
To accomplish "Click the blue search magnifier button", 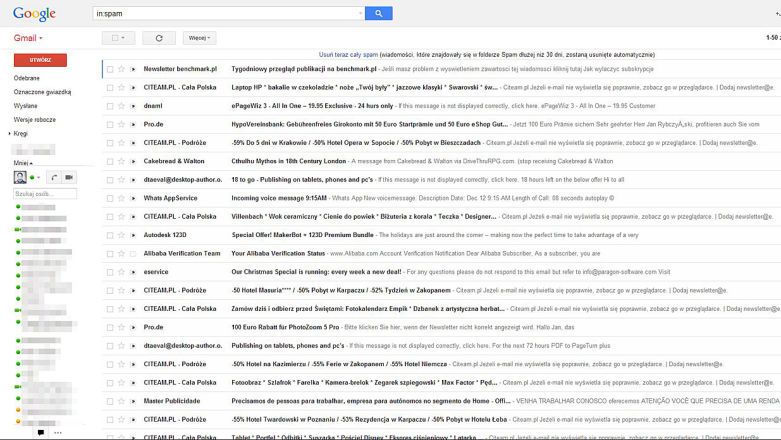I will 379,13.
